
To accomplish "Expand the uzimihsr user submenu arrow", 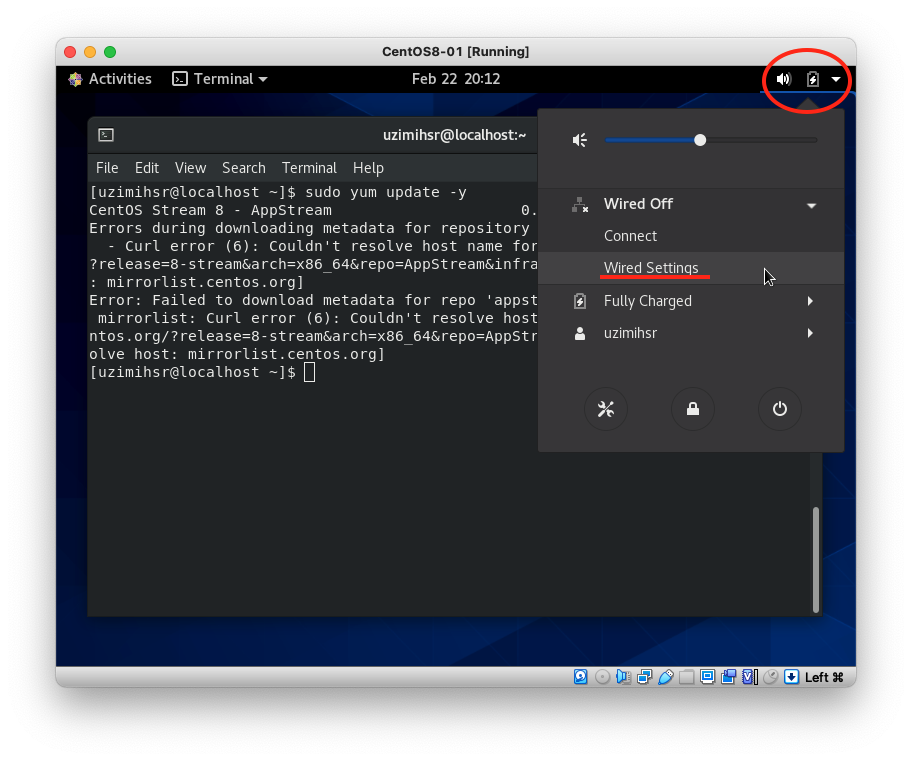I will tap(810, 333).
